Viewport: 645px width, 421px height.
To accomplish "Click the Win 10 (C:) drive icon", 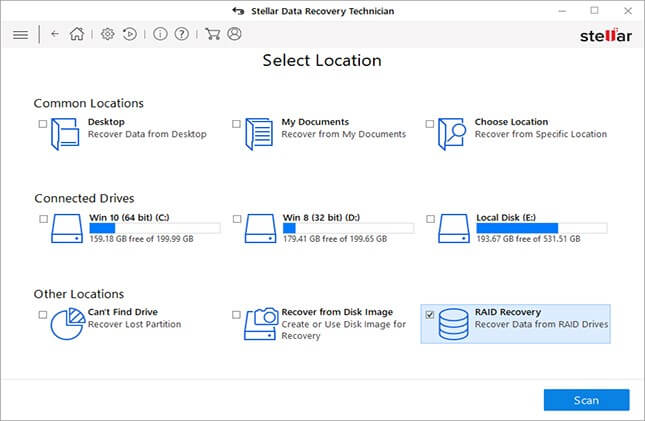I will pyautogui.click(x=67, y=228).
